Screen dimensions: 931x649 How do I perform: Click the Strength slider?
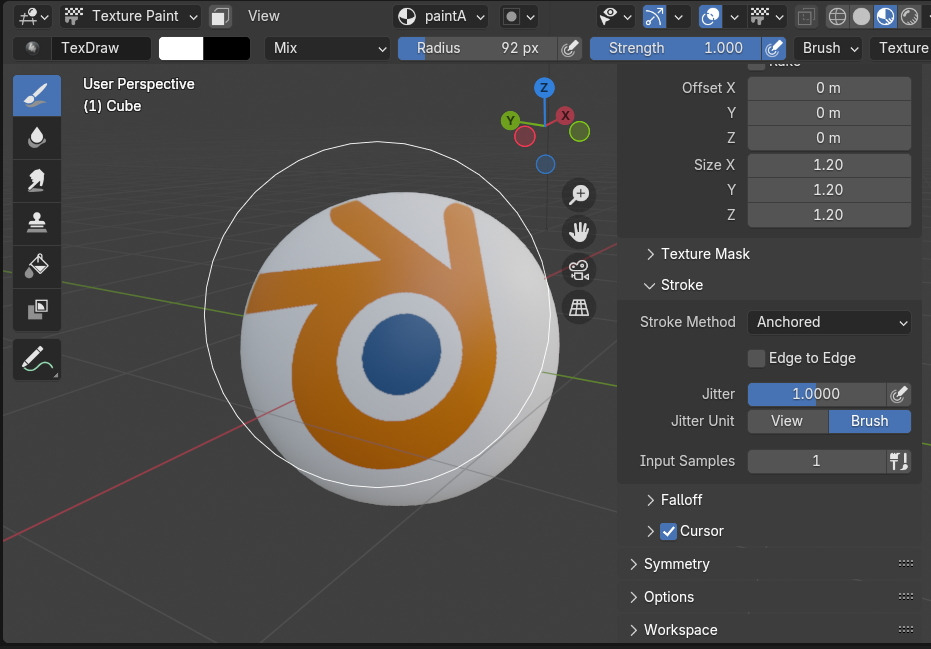pos(675,48)
